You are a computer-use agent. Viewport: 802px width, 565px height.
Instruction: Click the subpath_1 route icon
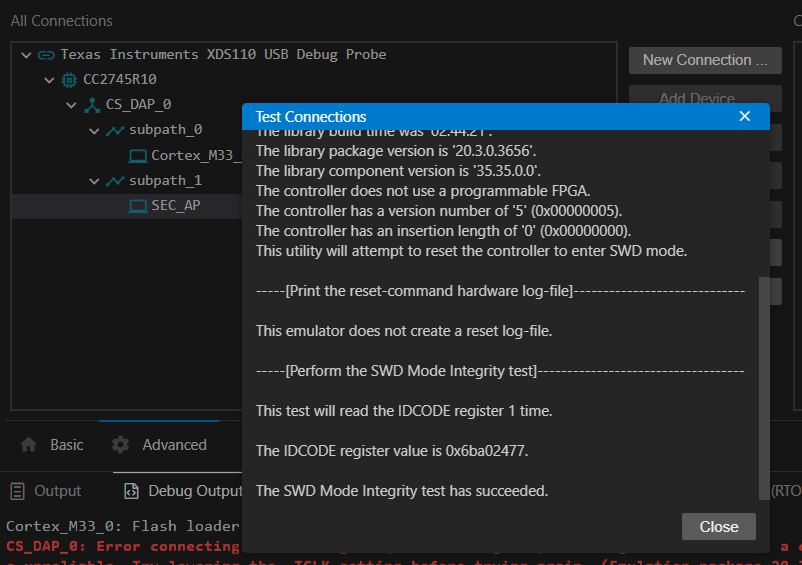coord(115,181)
